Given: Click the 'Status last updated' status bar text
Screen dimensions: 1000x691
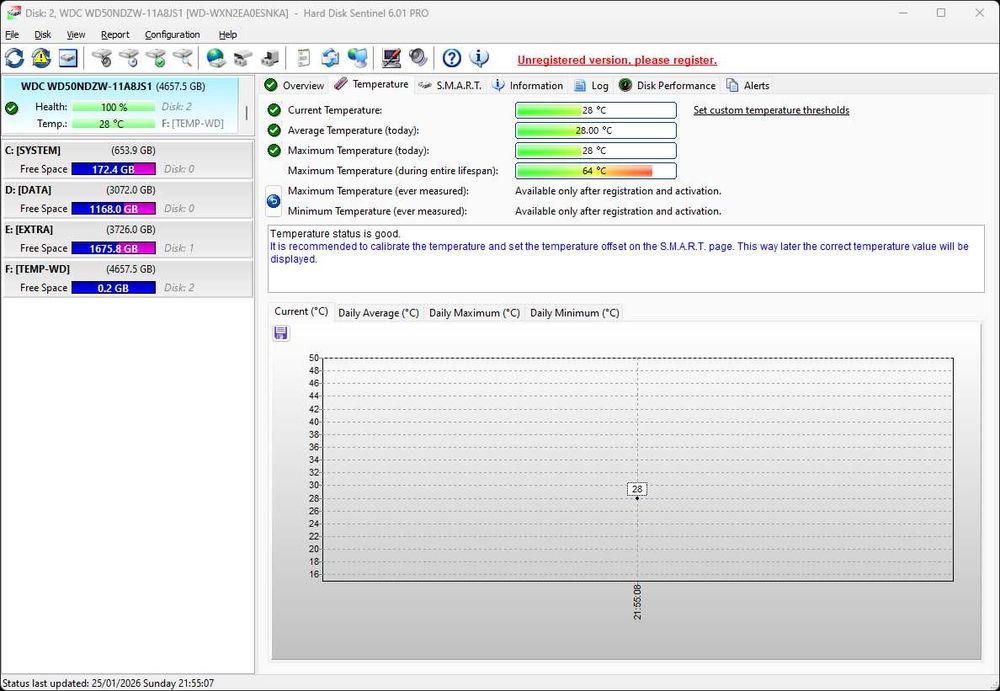Looking at the screenshot, I should (x=108, y=683).
